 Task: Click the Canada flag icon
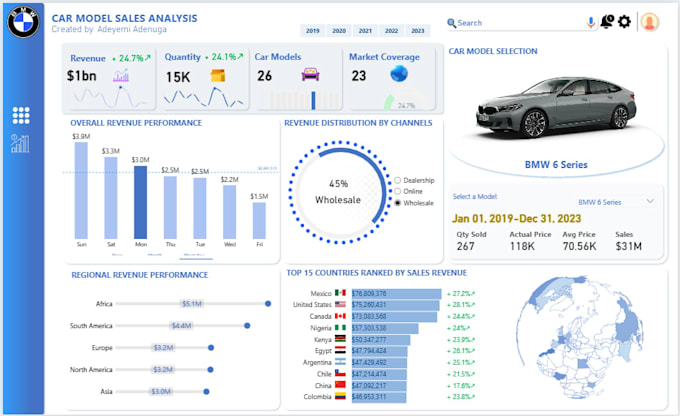(x=340, y=316)
